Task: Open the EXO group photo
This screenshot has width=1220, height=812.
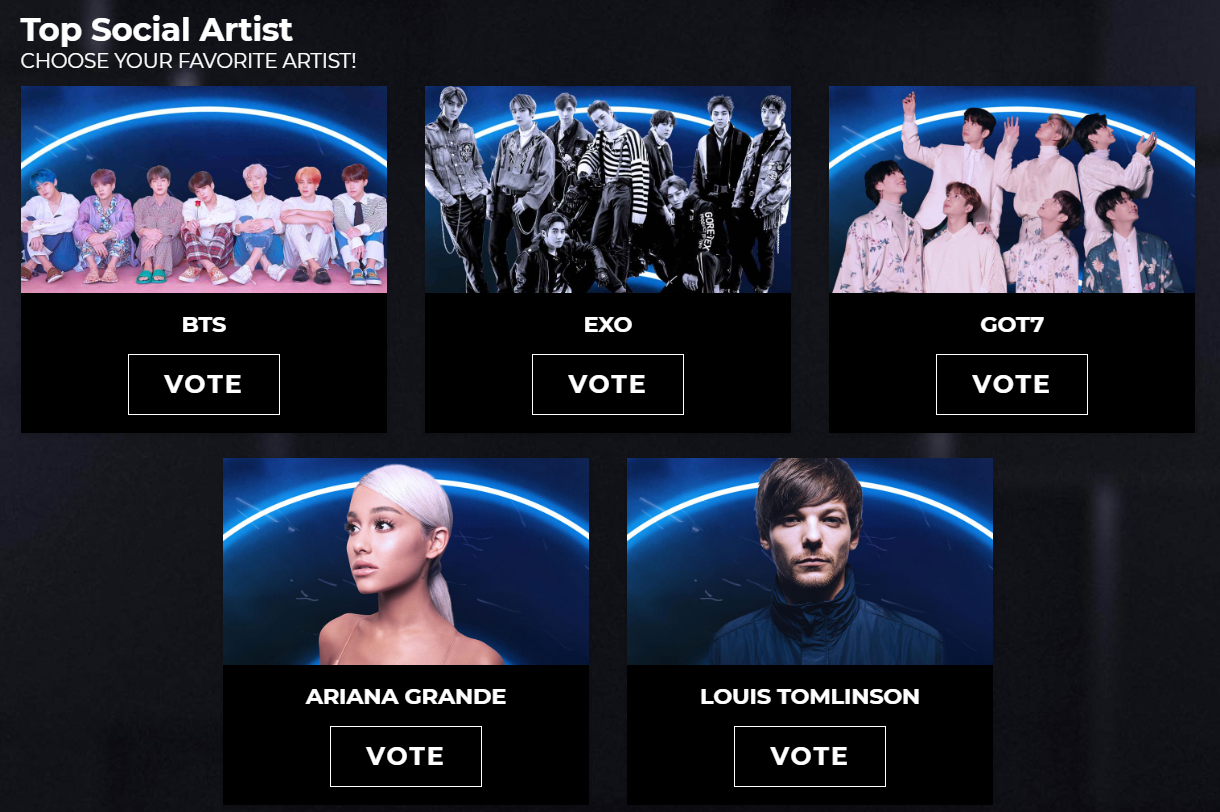Action: [x=608, y=189]
